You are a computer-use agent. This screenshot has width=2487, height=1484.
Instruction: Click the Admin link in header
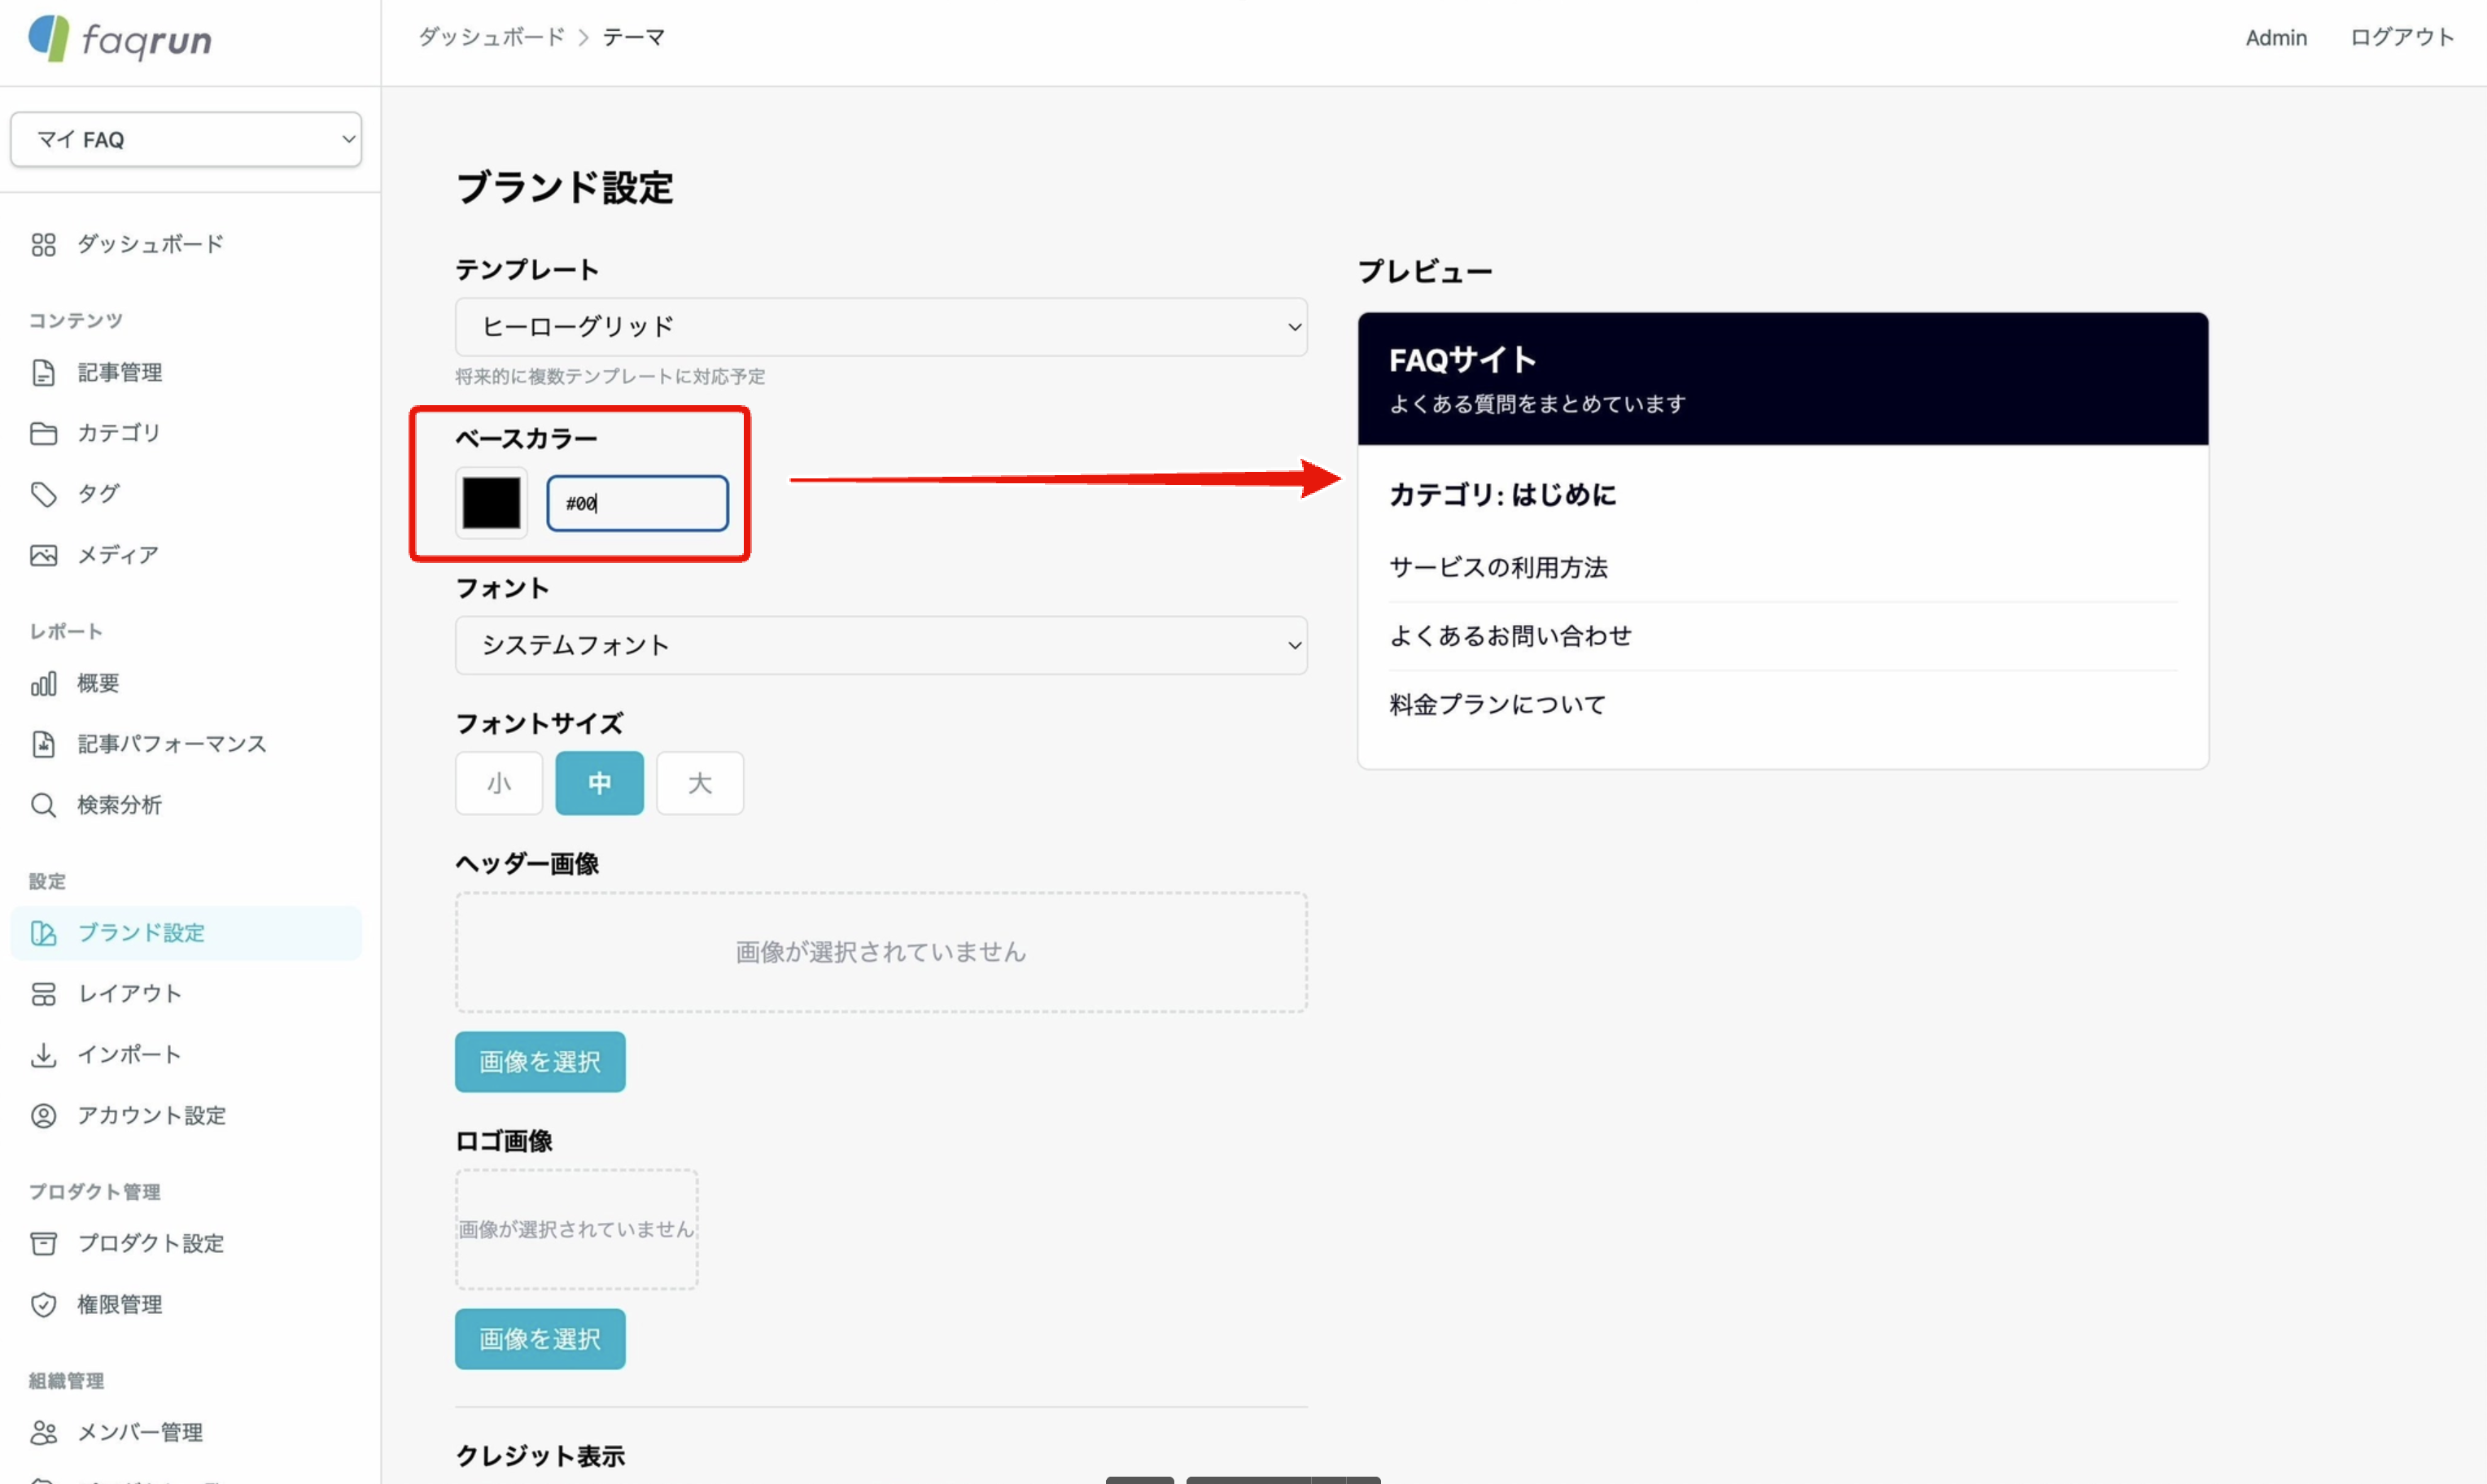pos(2276,38)
